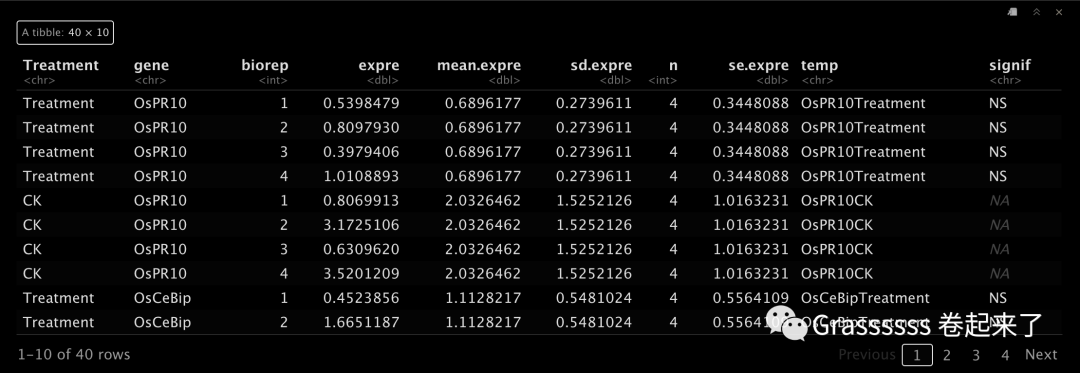Click the signif column header
The height and width of the screenshot is (373, 1080).
pyautogui.click(x=1010, y=65)
